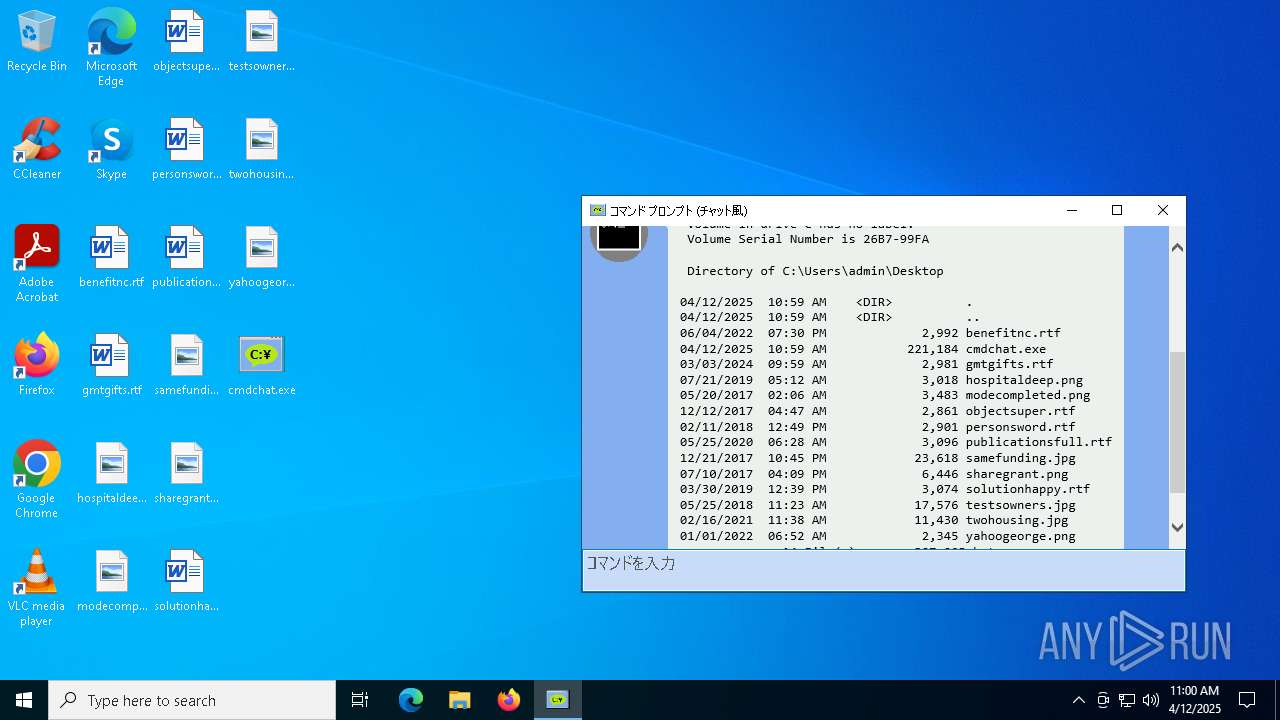Click modecompleted.png in directory listing
This screenshot has height=720, width=1280.
[1028, 395]
